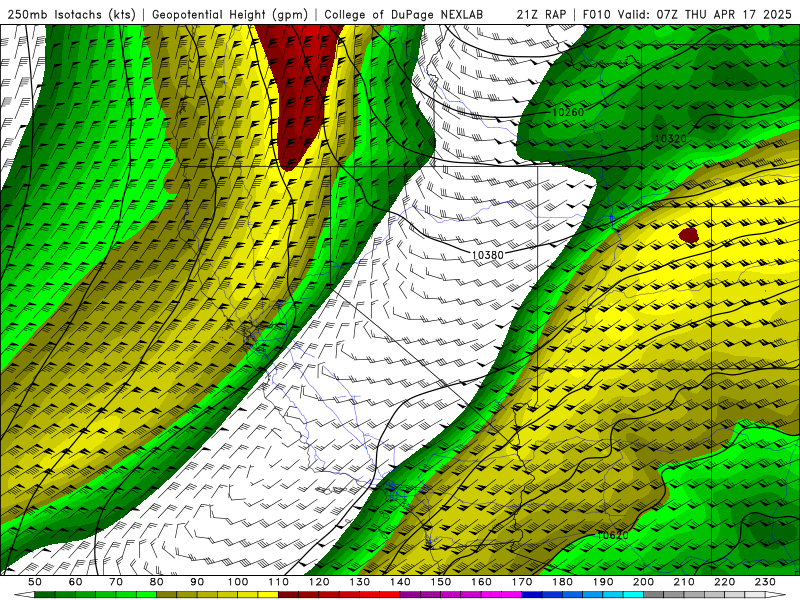Viewport: 800px width, 600px height.
Task: Click the 200 label on the color scale
Action: [644, 582]
